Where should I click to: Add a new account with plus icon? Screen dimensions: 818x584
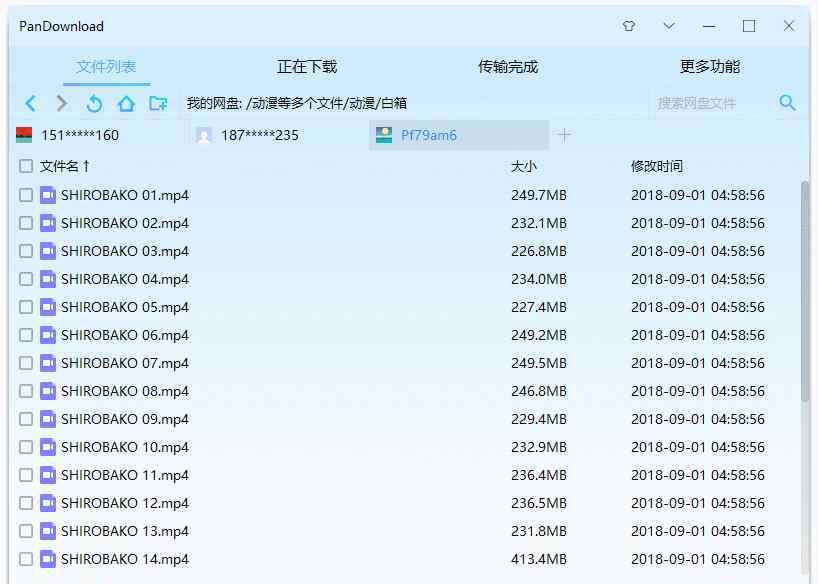[564, 135]
